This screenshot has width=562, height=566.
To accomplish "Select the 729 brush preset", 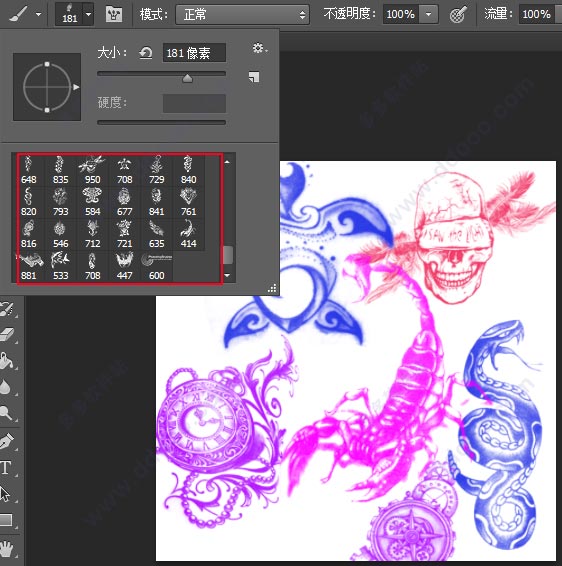I will pos(156,170).
